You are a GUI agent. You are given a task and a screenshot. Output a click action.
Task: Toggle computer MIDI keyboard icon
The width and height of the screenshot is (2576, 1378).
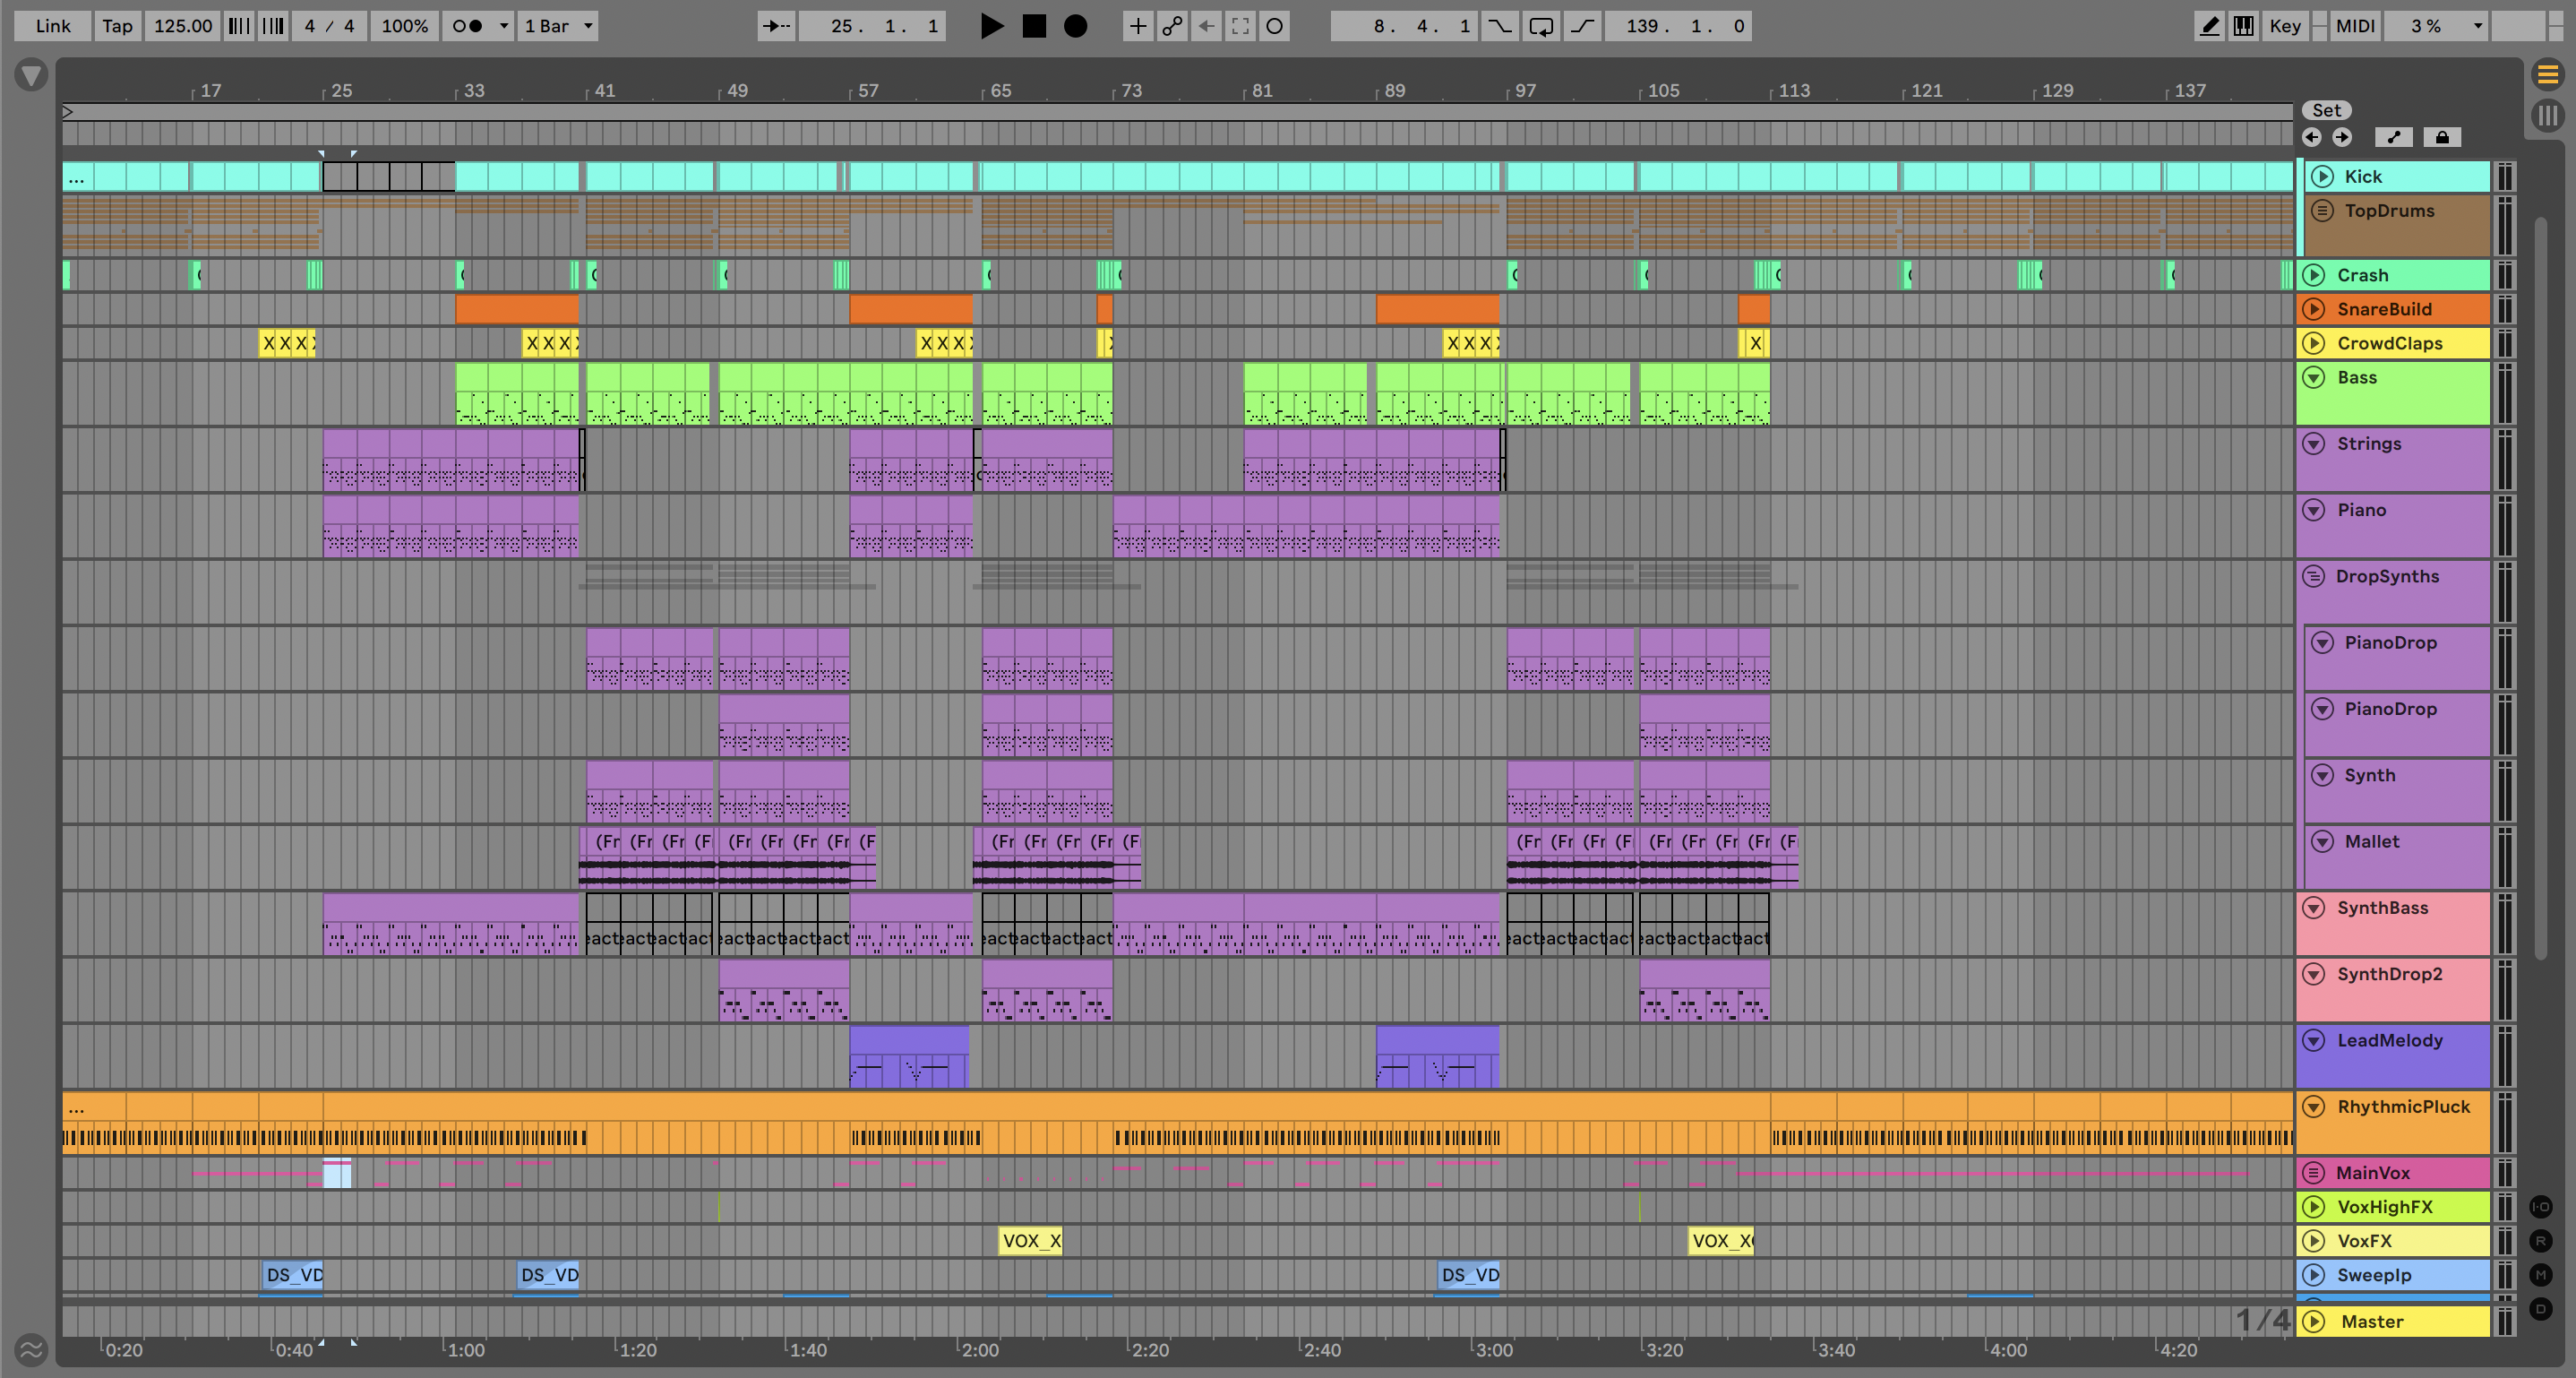(x=2243, y=26)
